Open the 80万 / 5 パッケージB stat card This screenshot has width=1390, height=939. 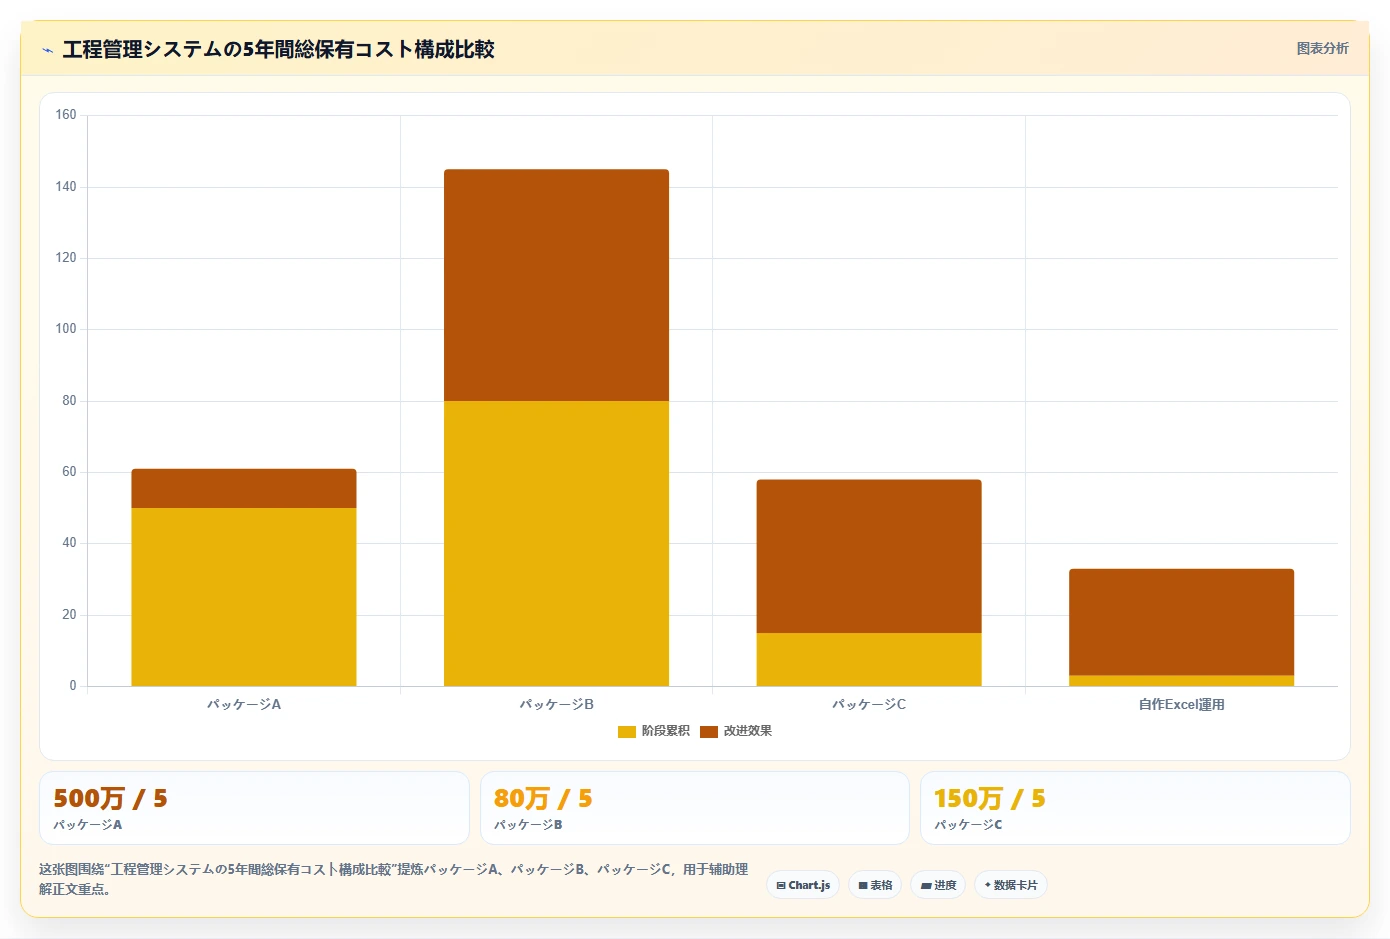tap(694, 808)
